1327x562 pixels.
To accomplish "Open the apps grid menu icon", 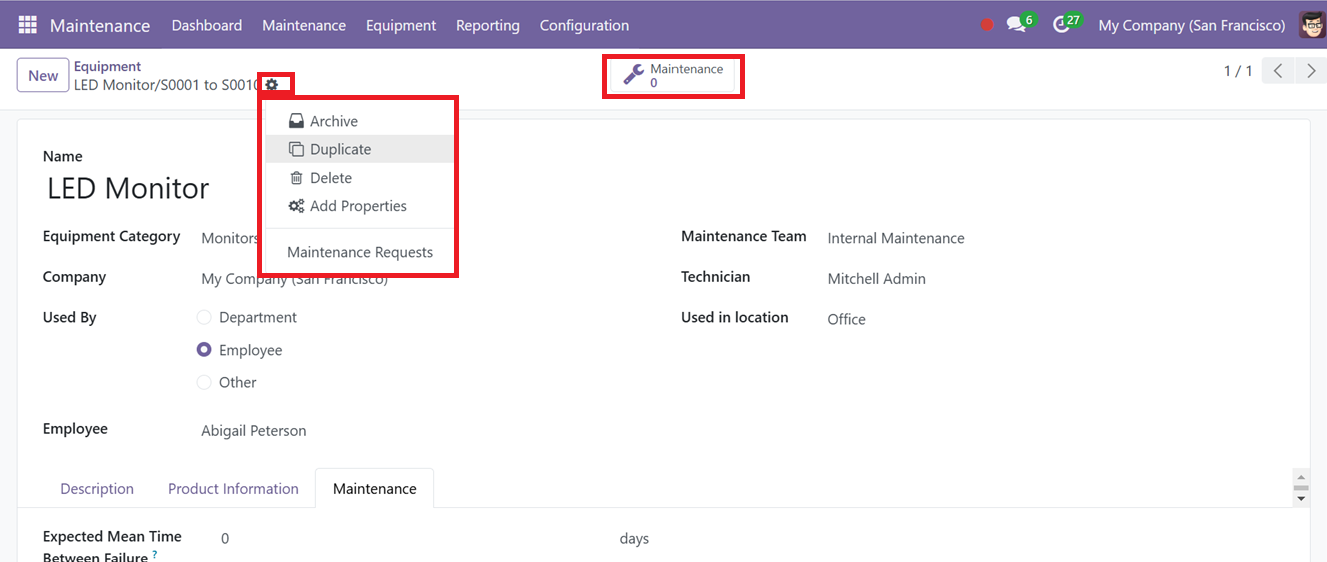I will click(28, 25).
